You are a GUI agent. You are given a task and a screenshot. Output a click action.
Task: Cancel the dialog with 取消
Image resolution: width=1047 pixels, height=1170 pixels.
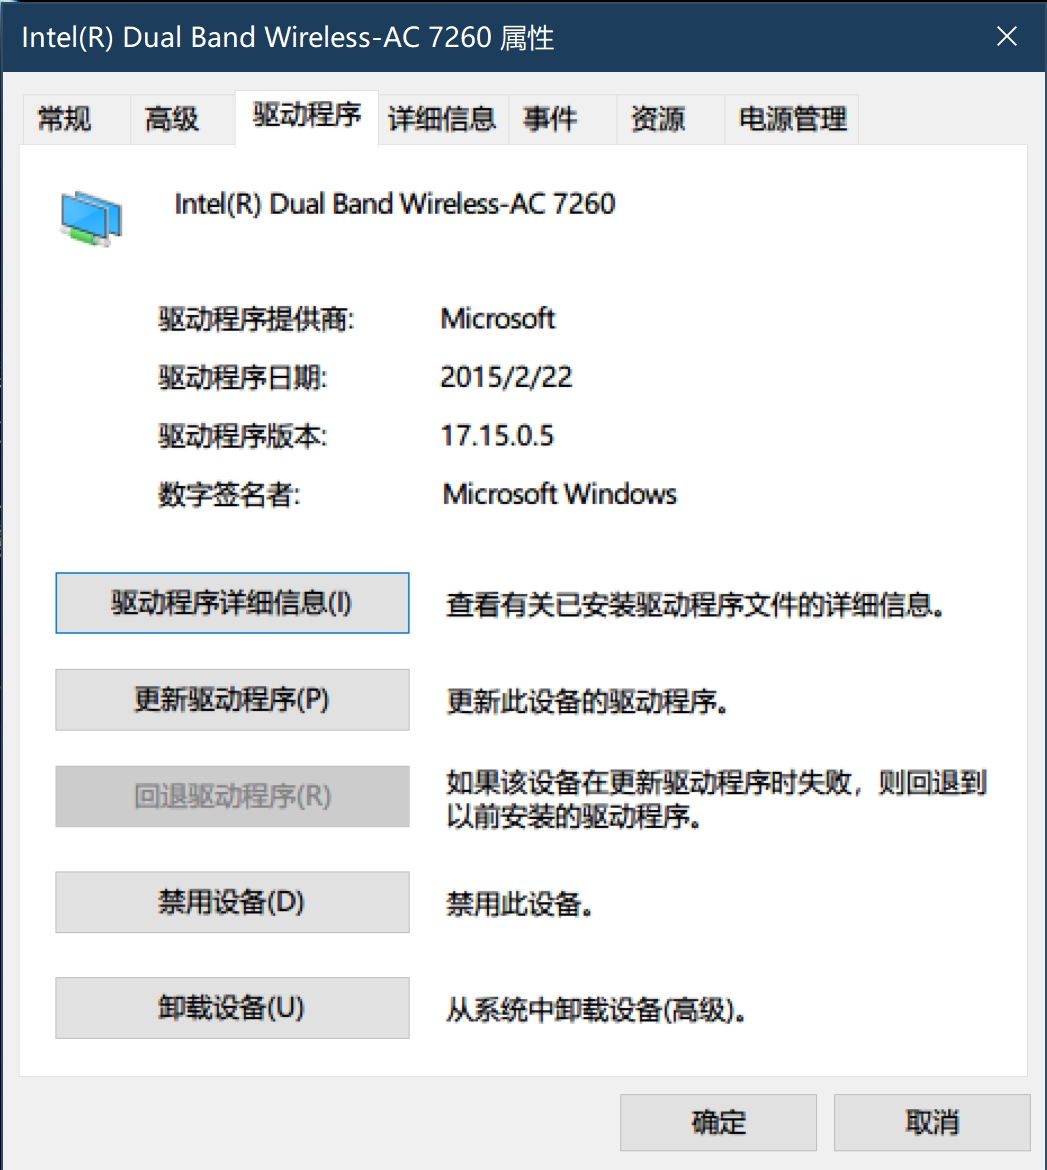(931, 1122)
